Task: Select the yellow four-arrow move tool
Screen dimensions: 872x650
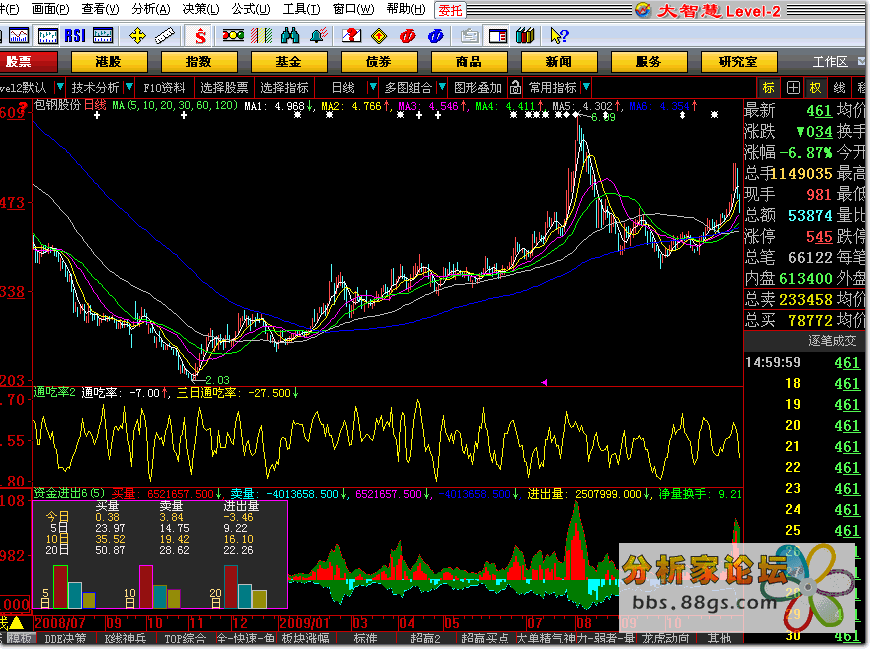Action: [137, 36]
